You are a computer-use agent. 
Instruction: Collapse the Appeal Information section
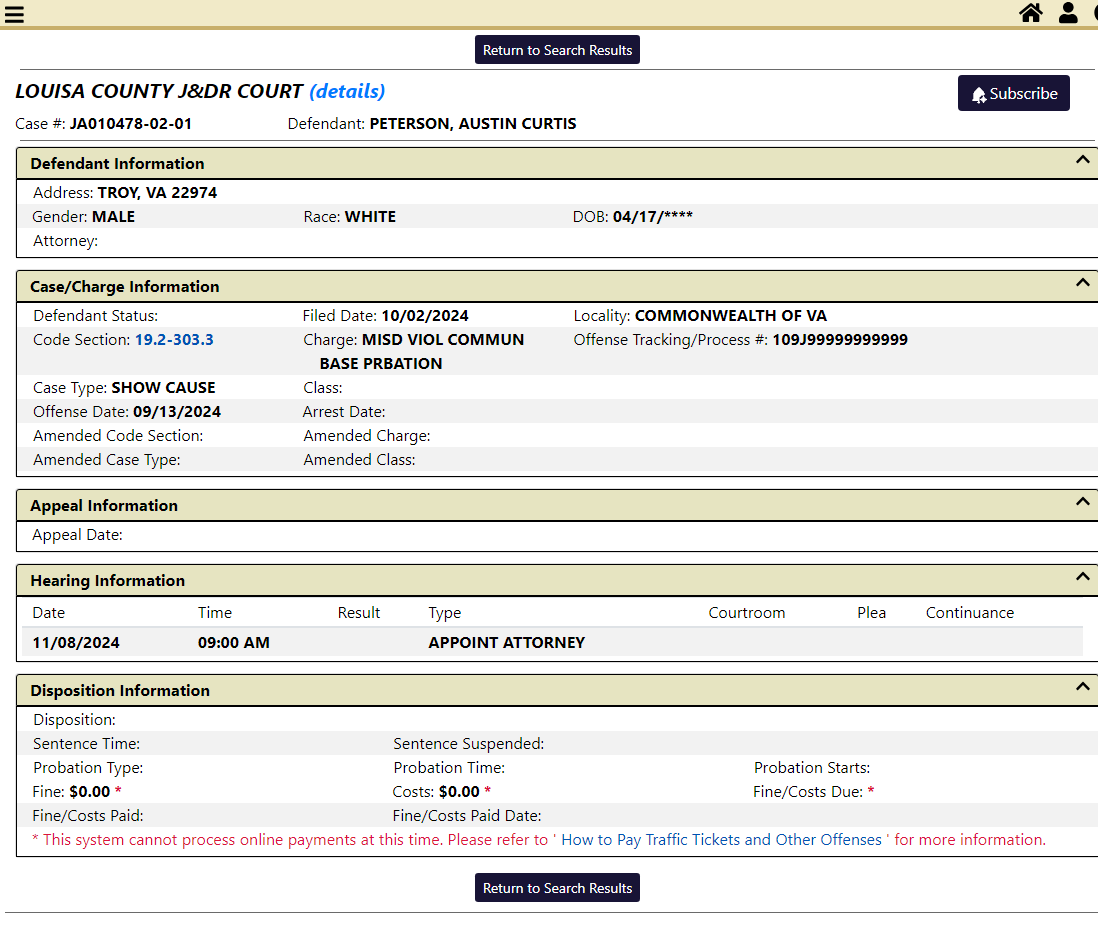(x=1082, y=501)
